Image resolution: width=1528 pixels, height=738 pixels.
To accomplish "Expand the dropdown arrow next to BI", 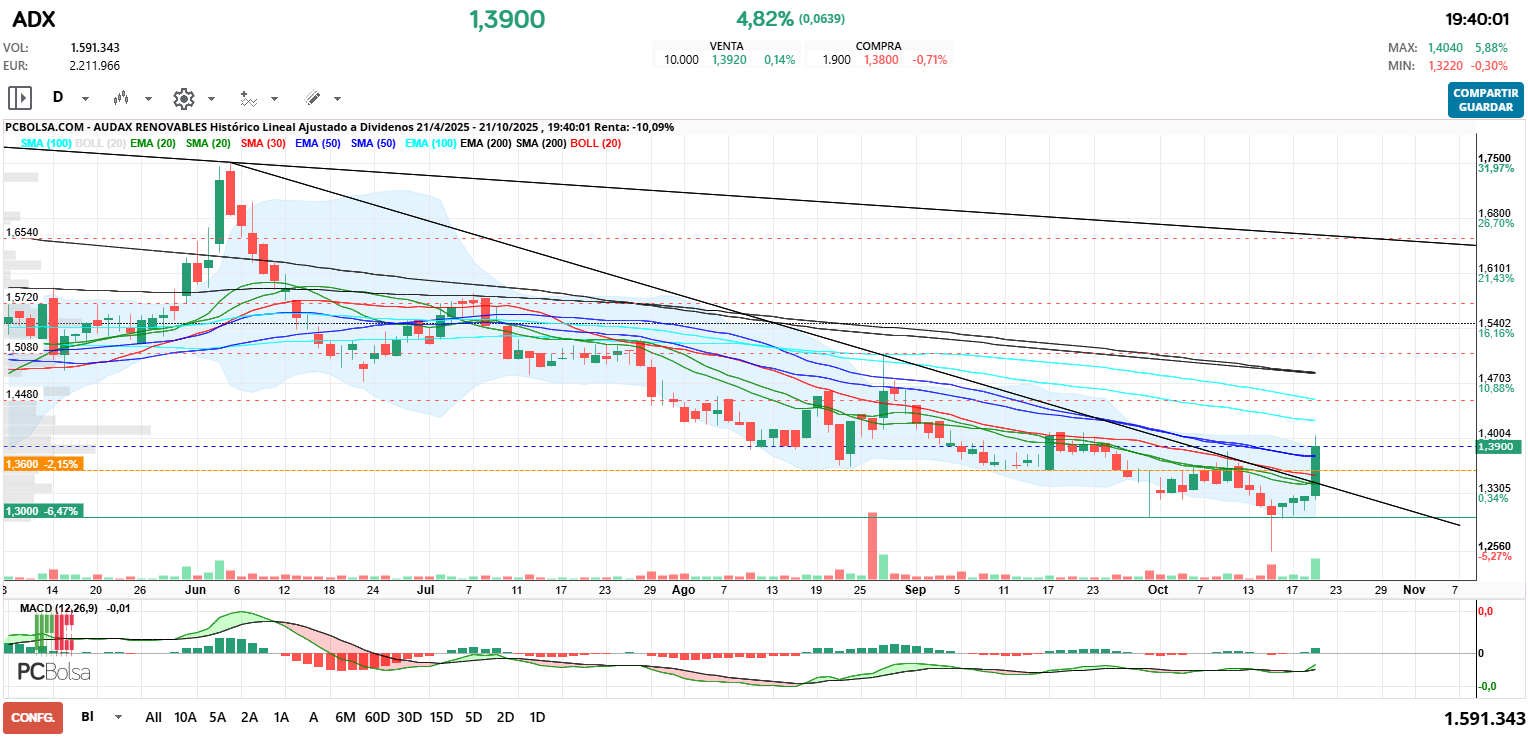I will [x=118, y=717].
